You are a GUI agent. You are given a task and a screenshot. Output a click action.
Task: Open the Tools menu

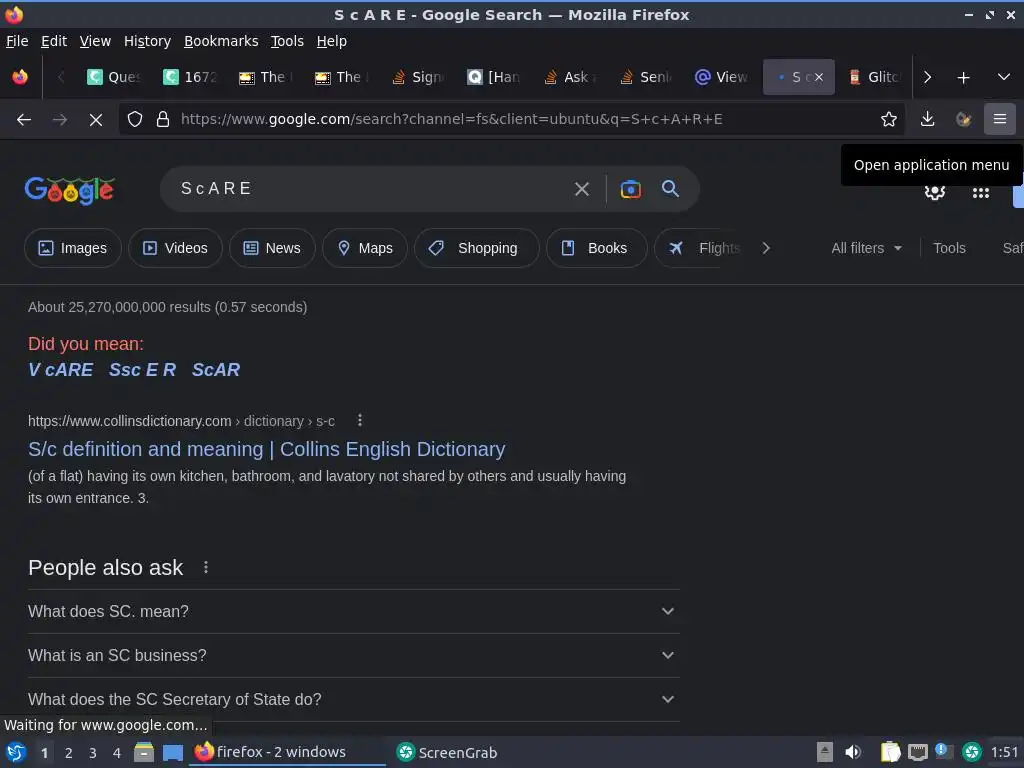(287, 41)
